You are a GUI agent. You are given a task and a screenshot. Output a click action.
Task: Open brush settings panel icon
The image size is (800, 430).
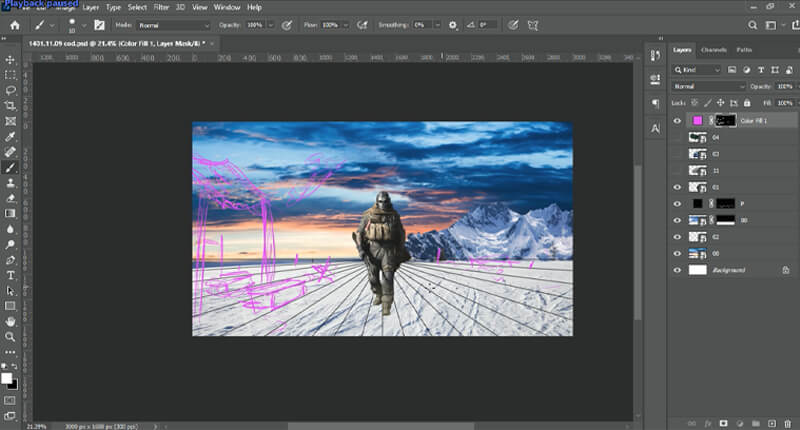(x=99, y=25)
